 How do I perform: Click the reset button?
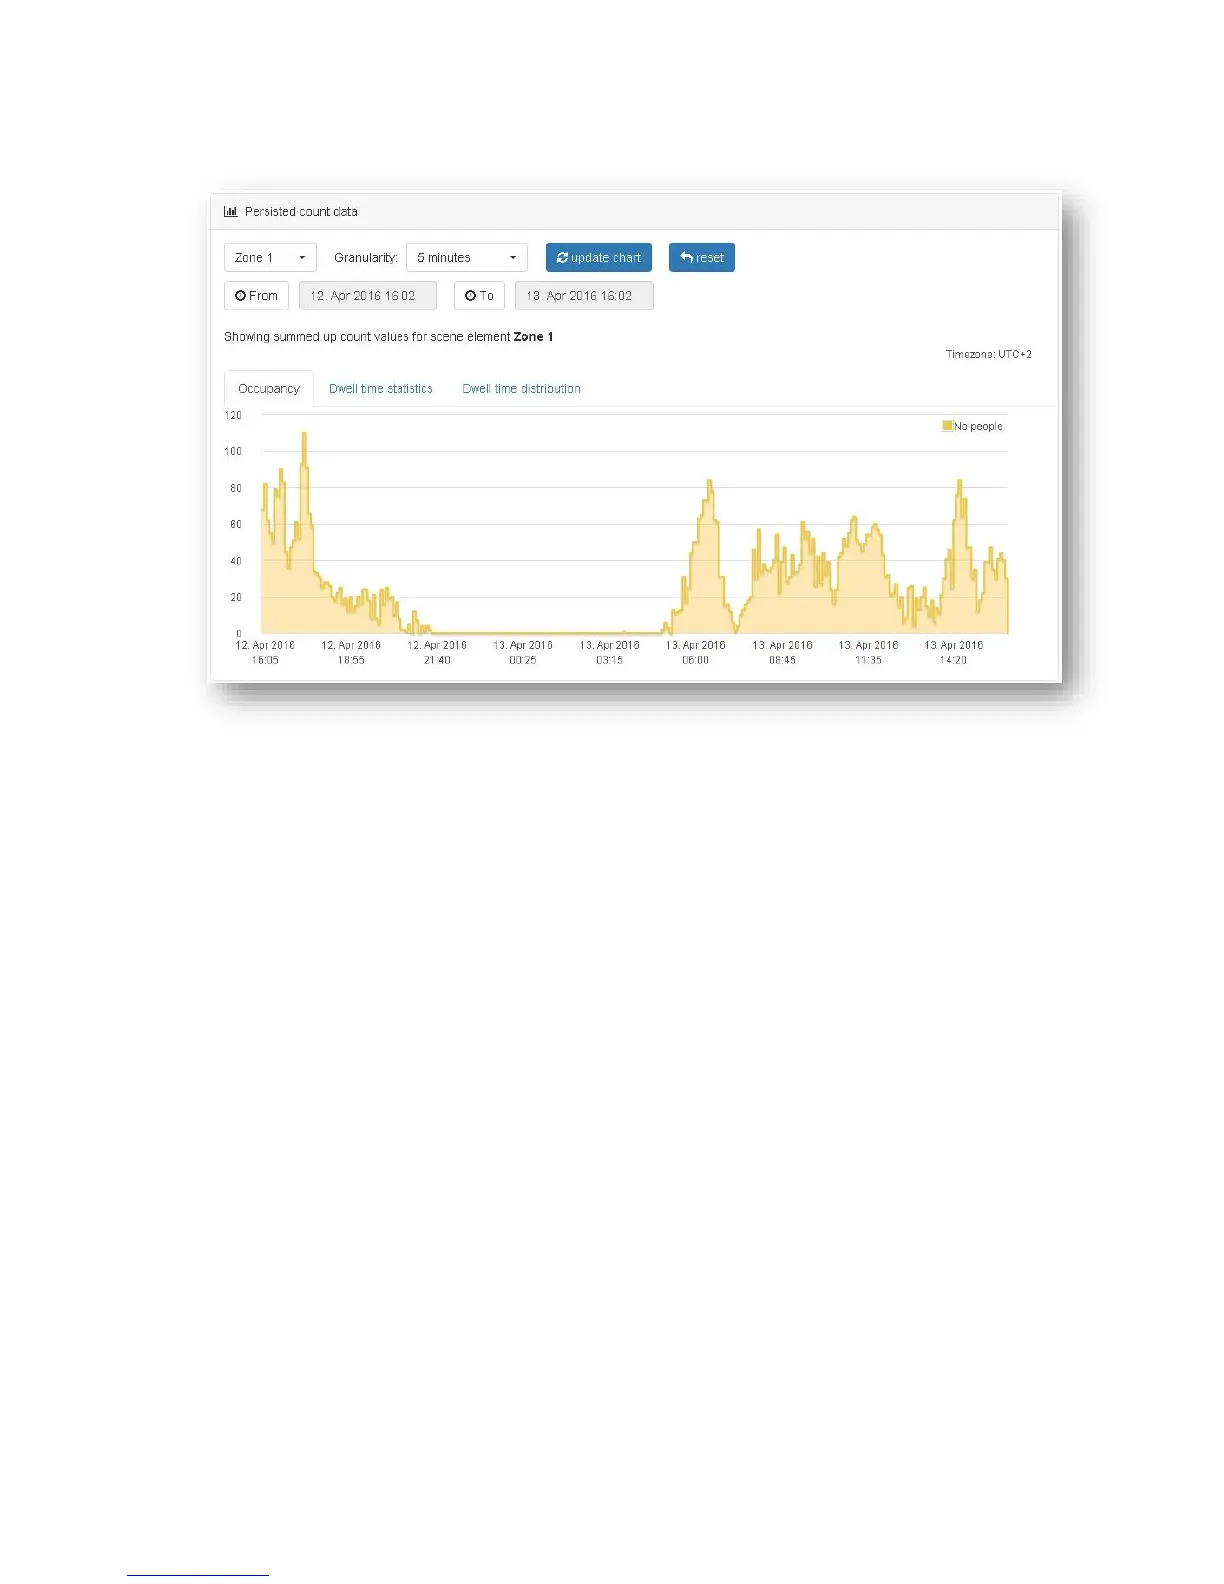click(702, 258)
